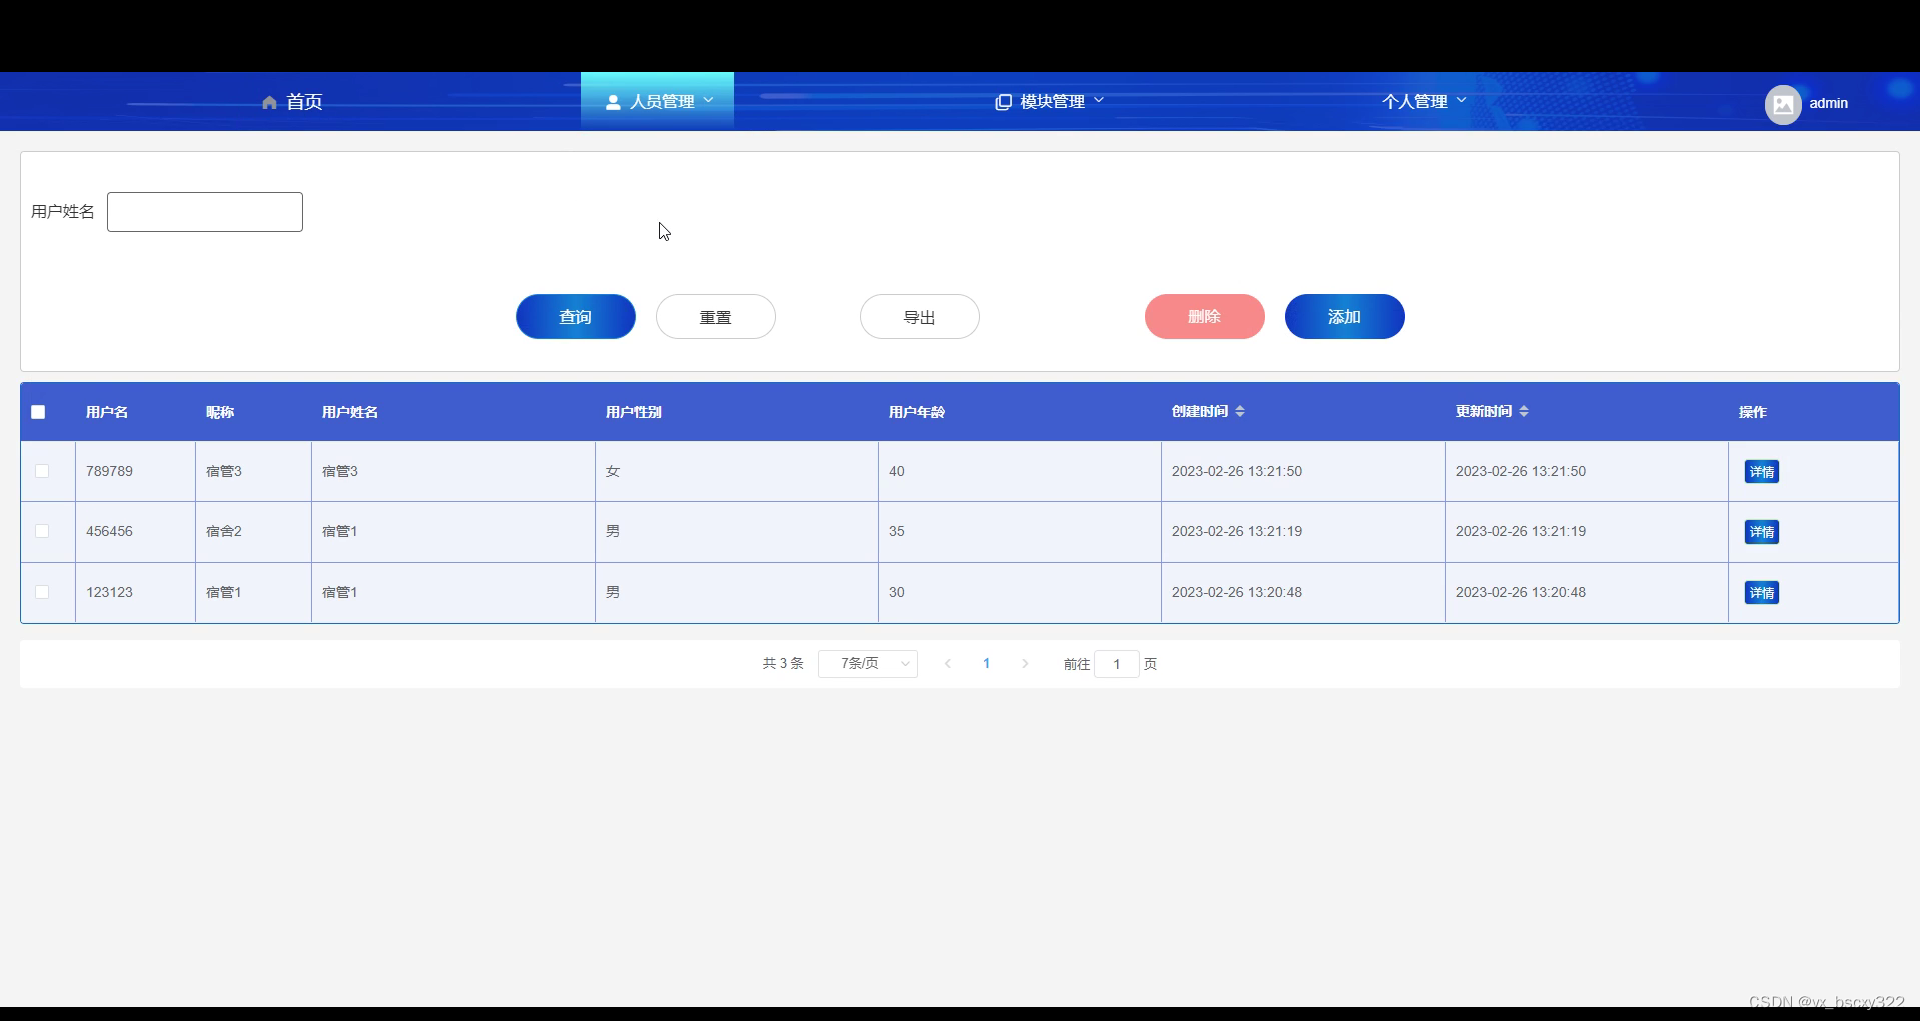Sort by 更新时间 arrows
The height and width of the screenshot is (1021, 1920).
(x=1524, y=411)
